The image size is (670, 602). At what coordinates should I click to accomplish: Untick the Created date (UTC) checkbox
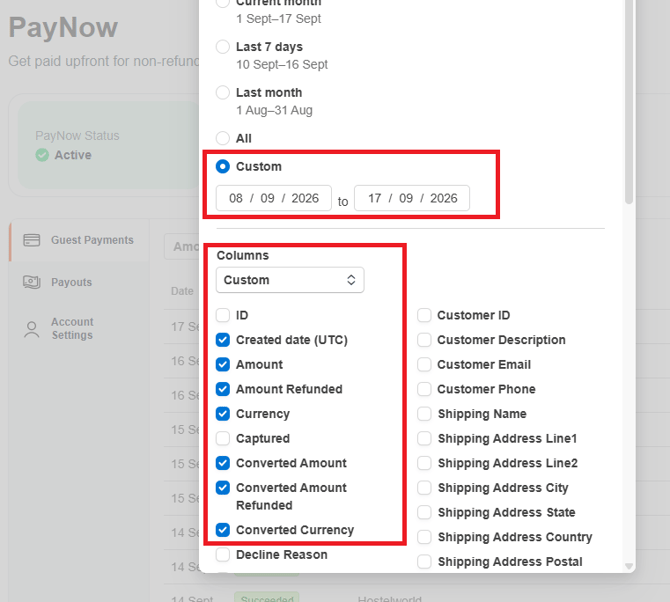pos(223,340)
